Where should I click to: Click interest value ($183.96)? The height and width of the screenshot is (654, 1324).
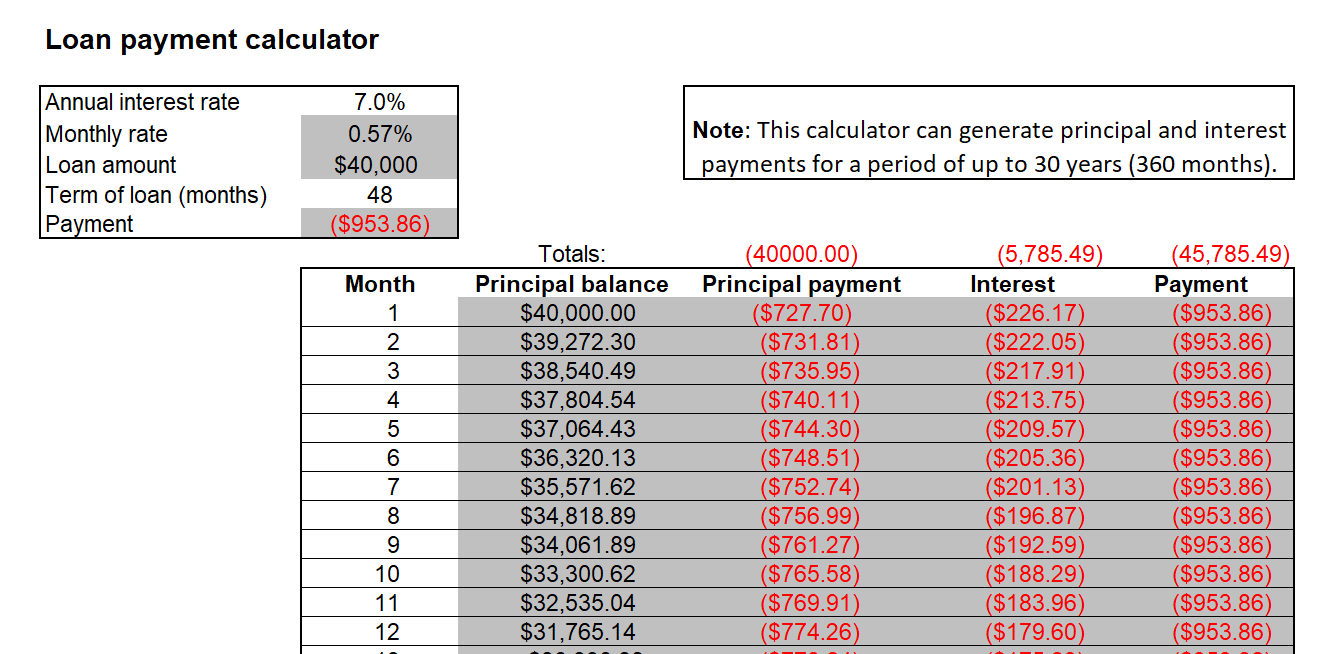point(1035,603)
